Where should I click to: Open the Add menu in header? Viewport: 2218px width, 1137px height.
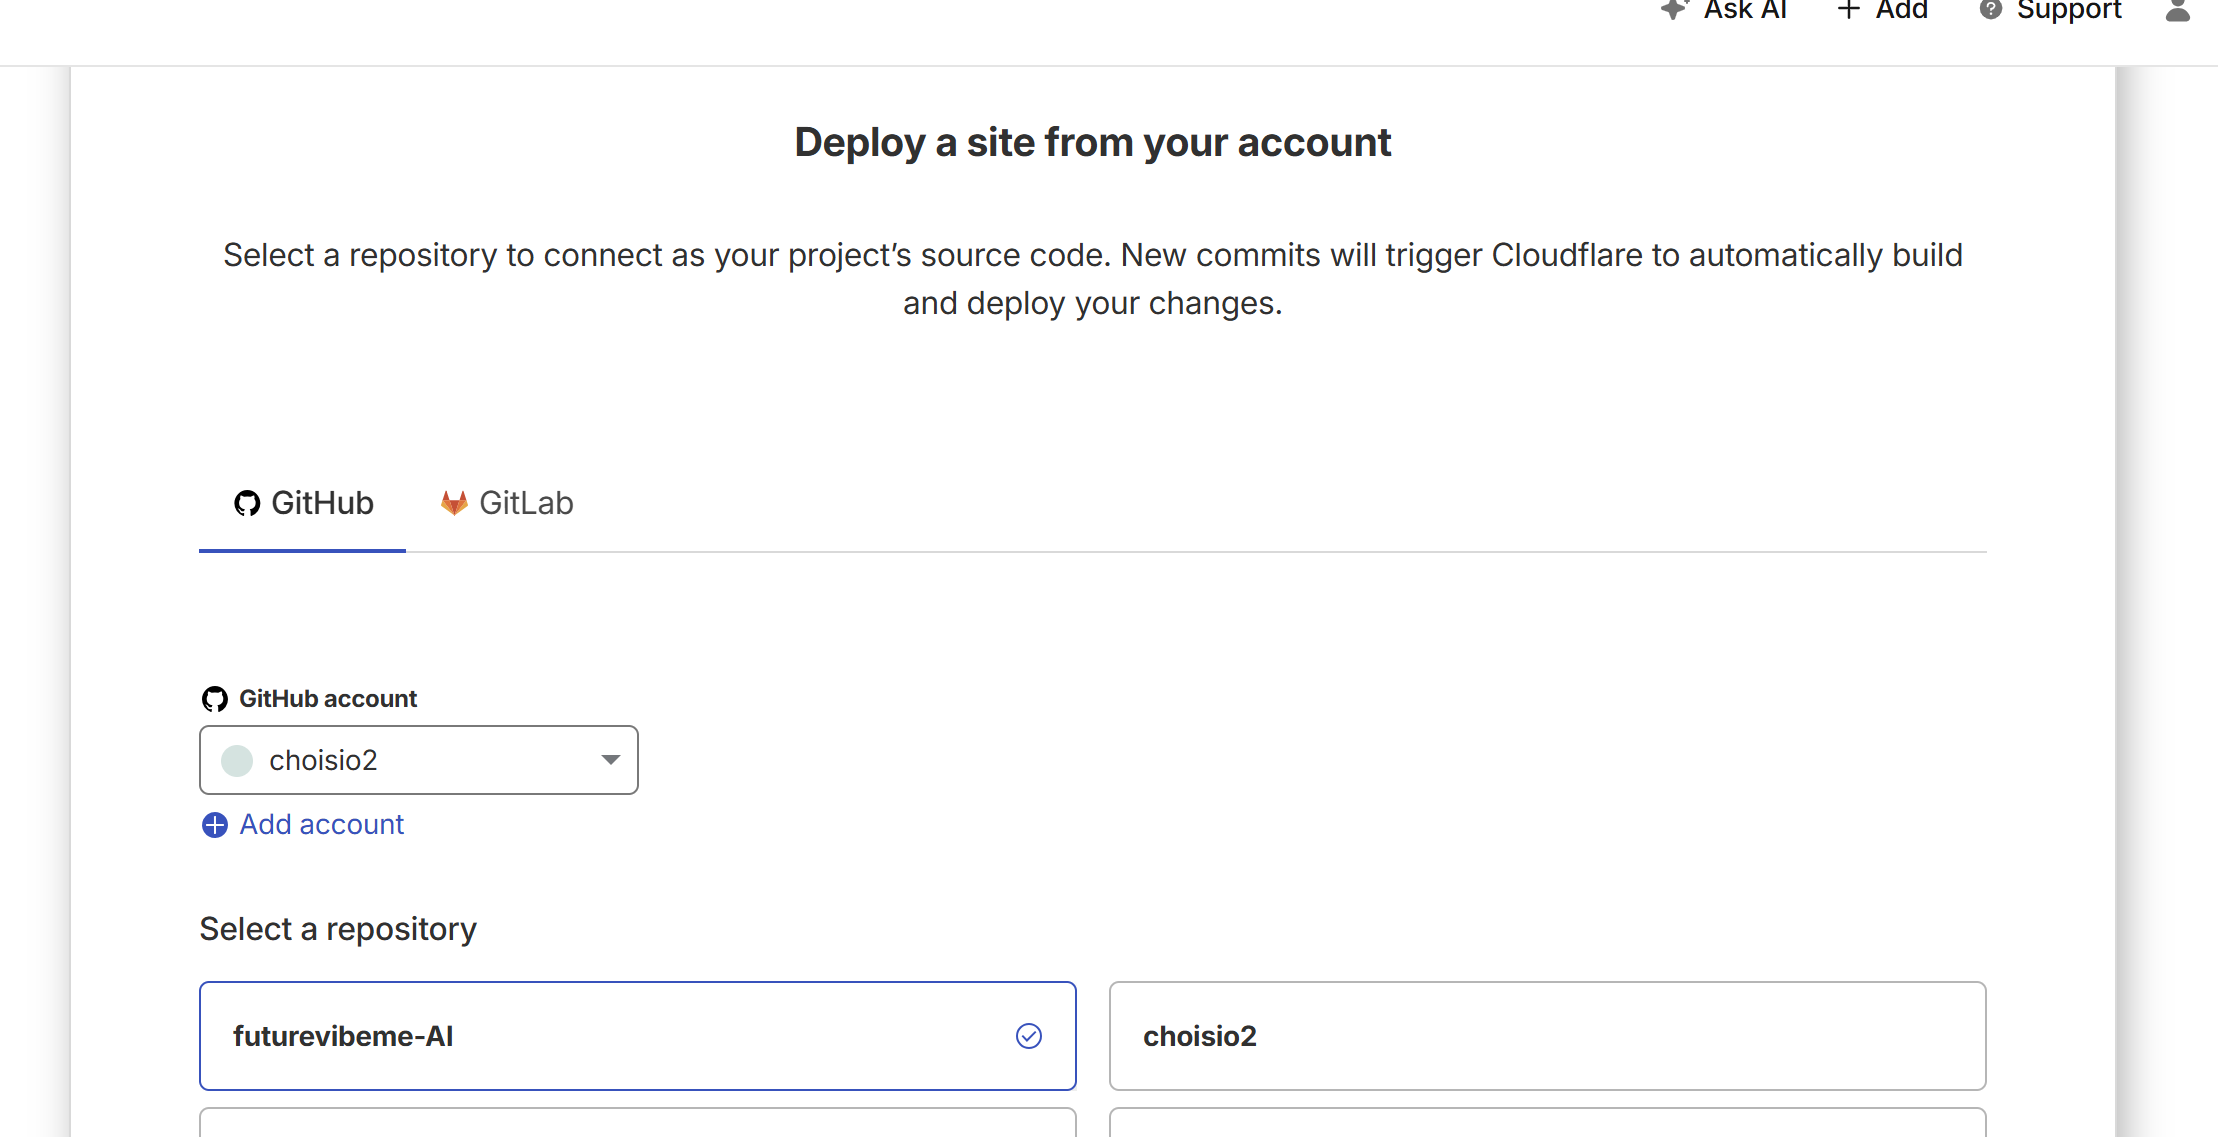pyautogui.click(x=1900, y=9)
